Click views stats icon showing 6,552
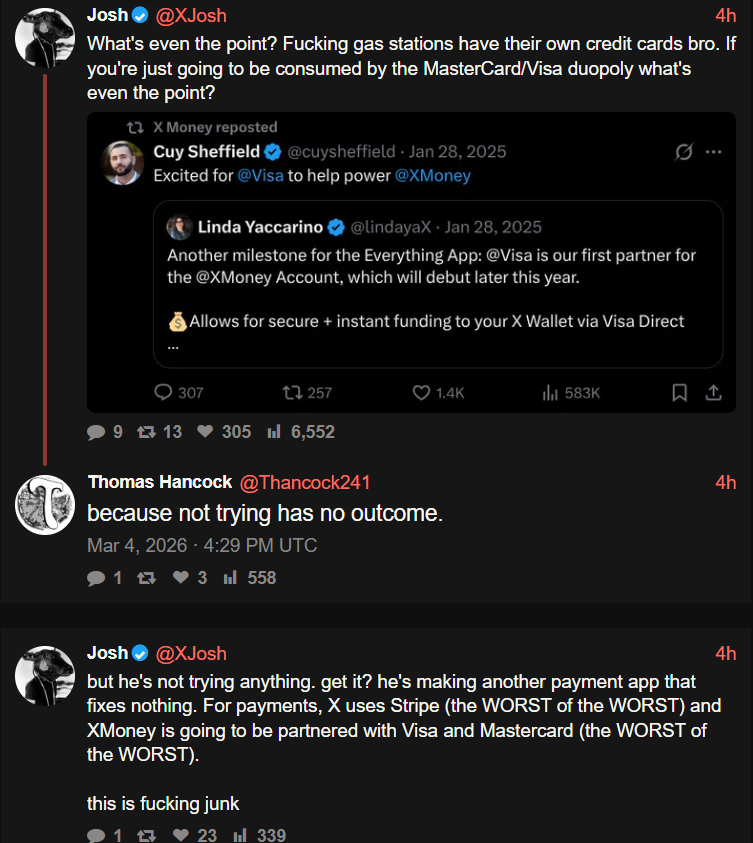 (274, 432)
